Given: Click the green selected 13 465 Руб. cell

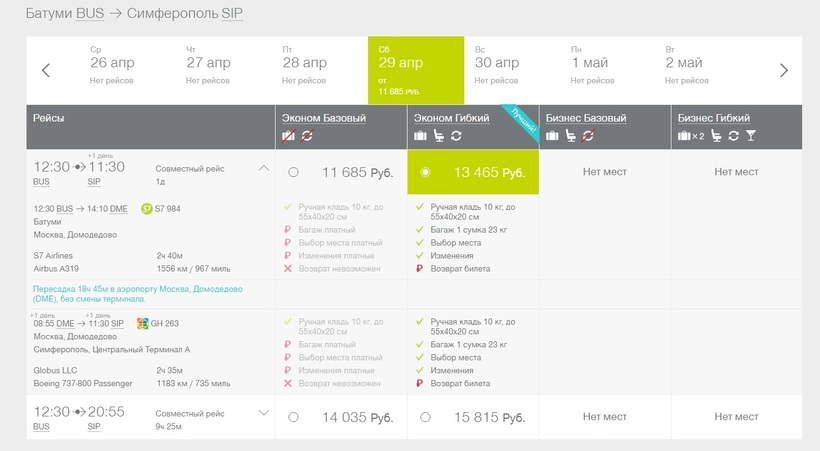Looking at the screenshot, I should (473, 172).
